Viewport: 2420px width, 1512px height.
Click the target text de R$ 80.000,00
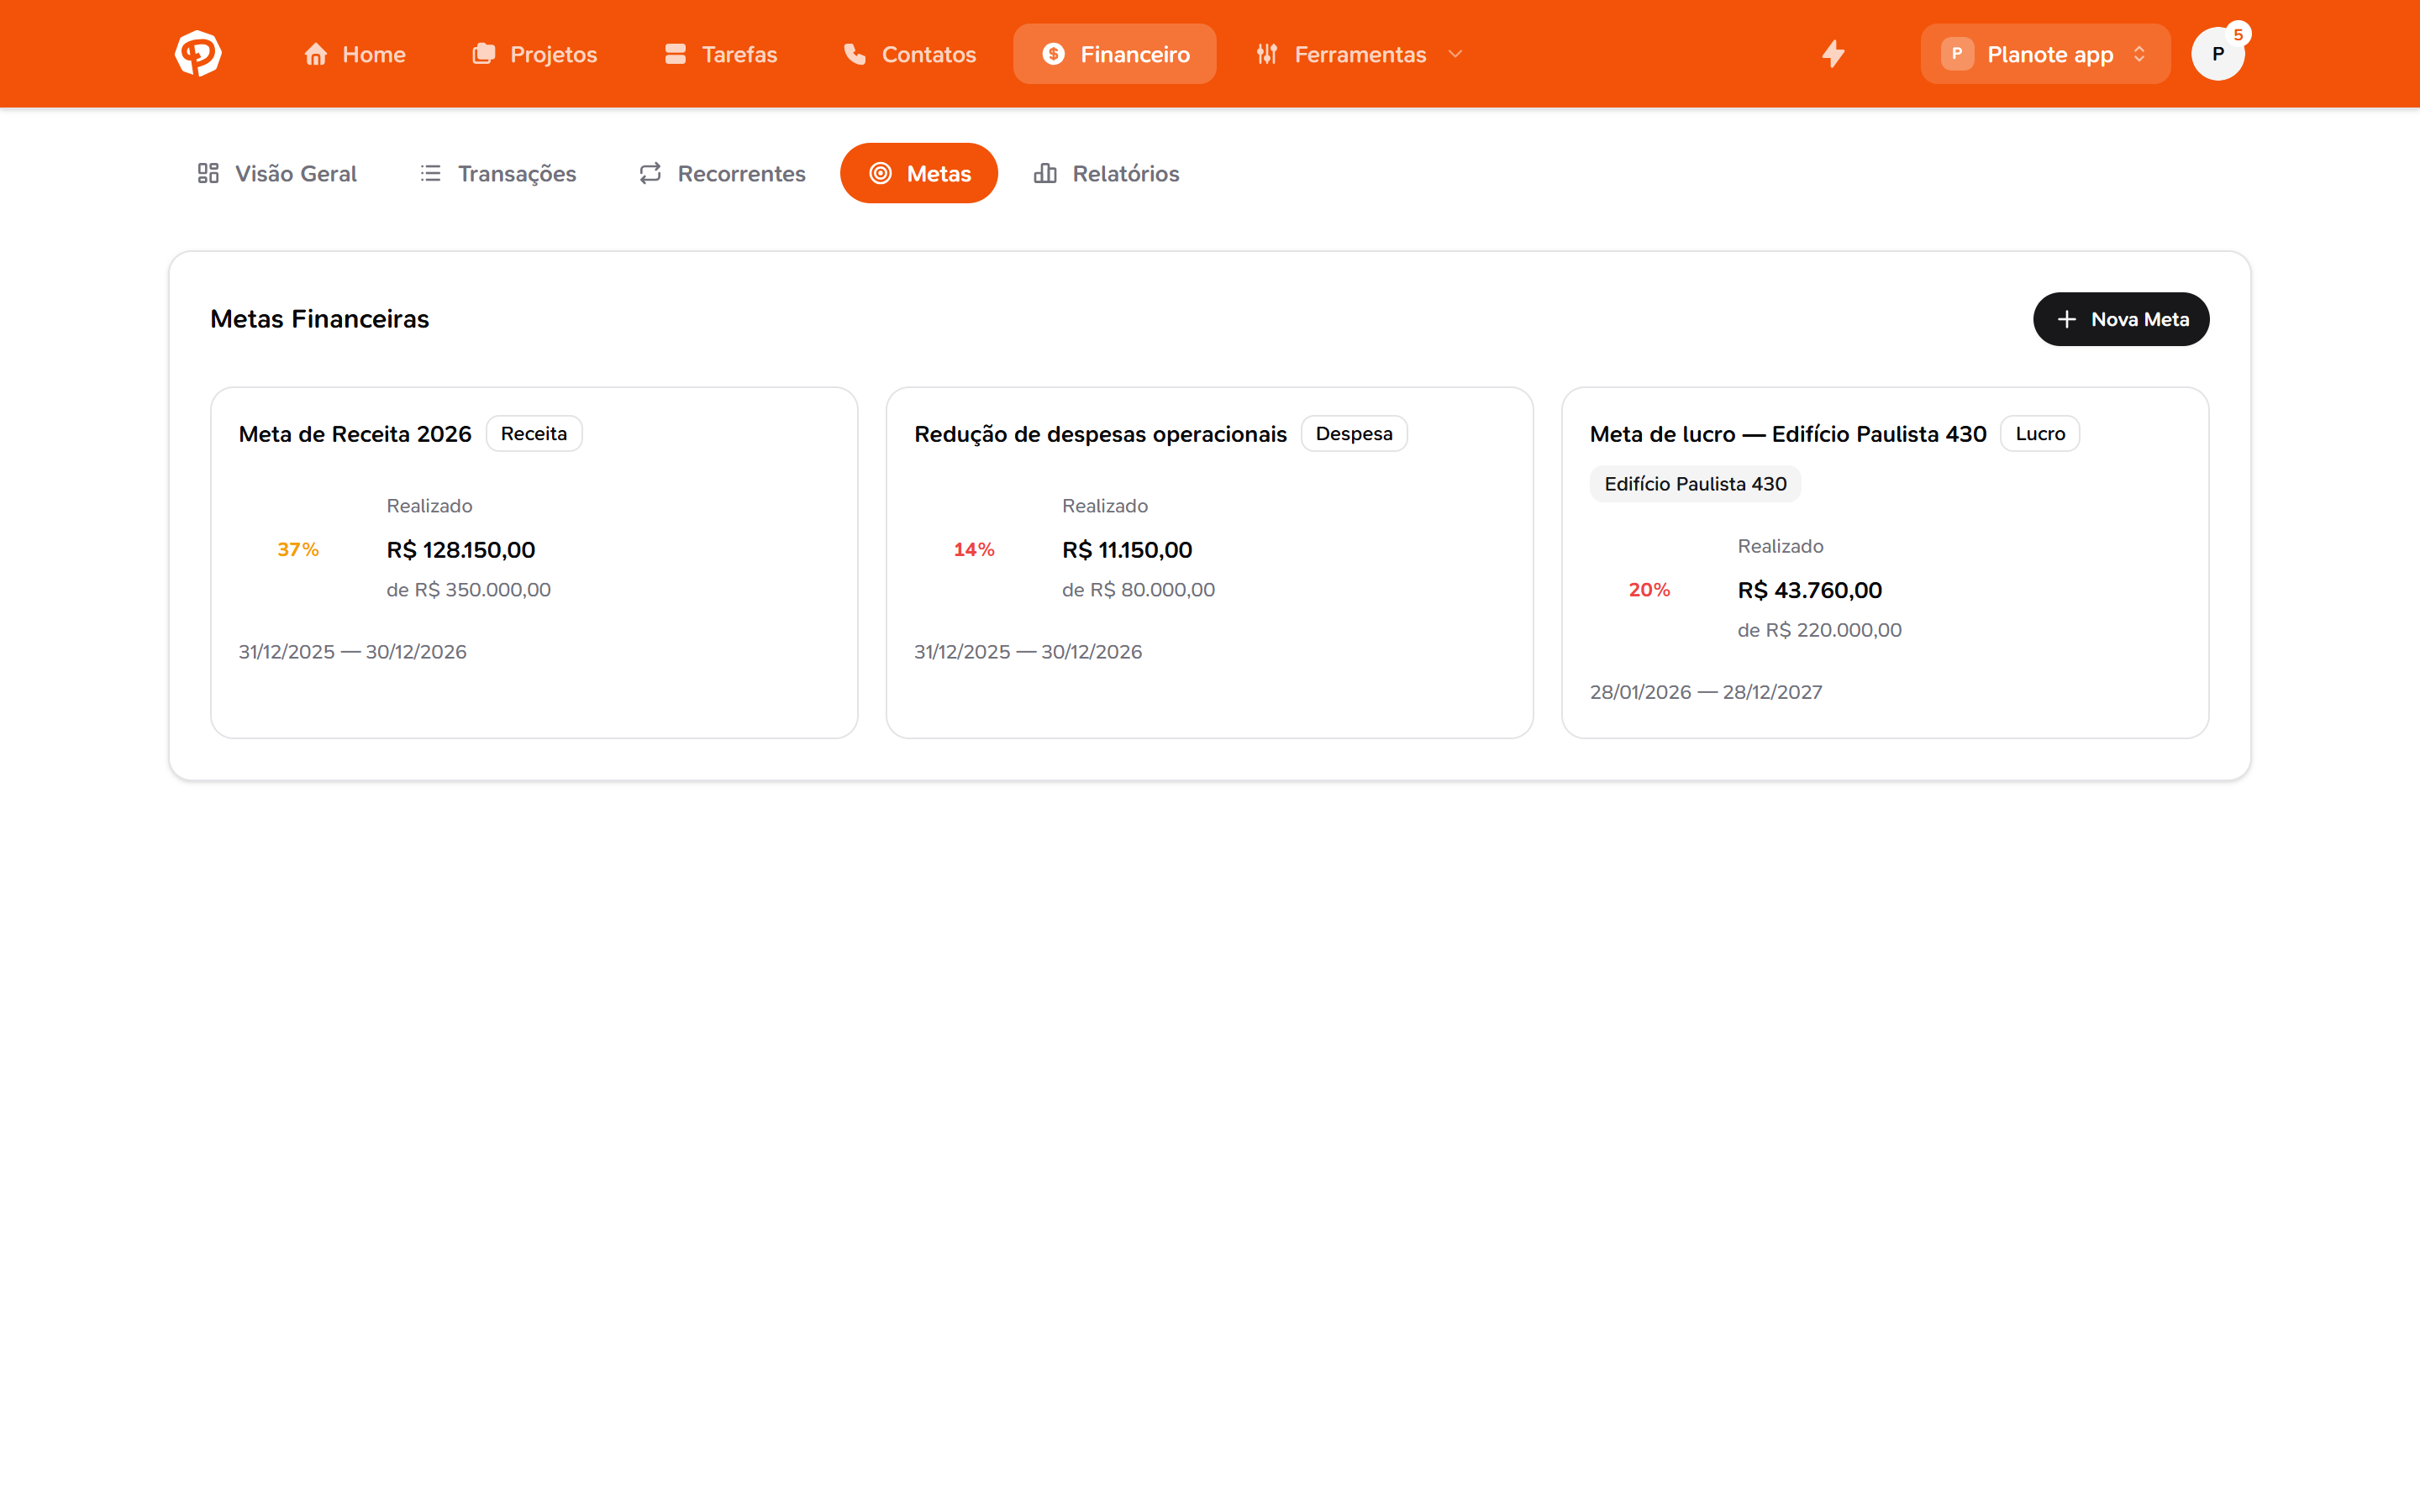coord(1139,590)
